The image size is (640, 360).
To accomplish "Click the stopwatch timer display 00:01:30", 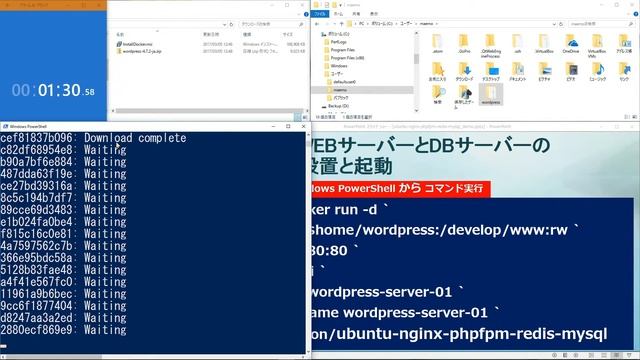I will (x=53, y=90).
